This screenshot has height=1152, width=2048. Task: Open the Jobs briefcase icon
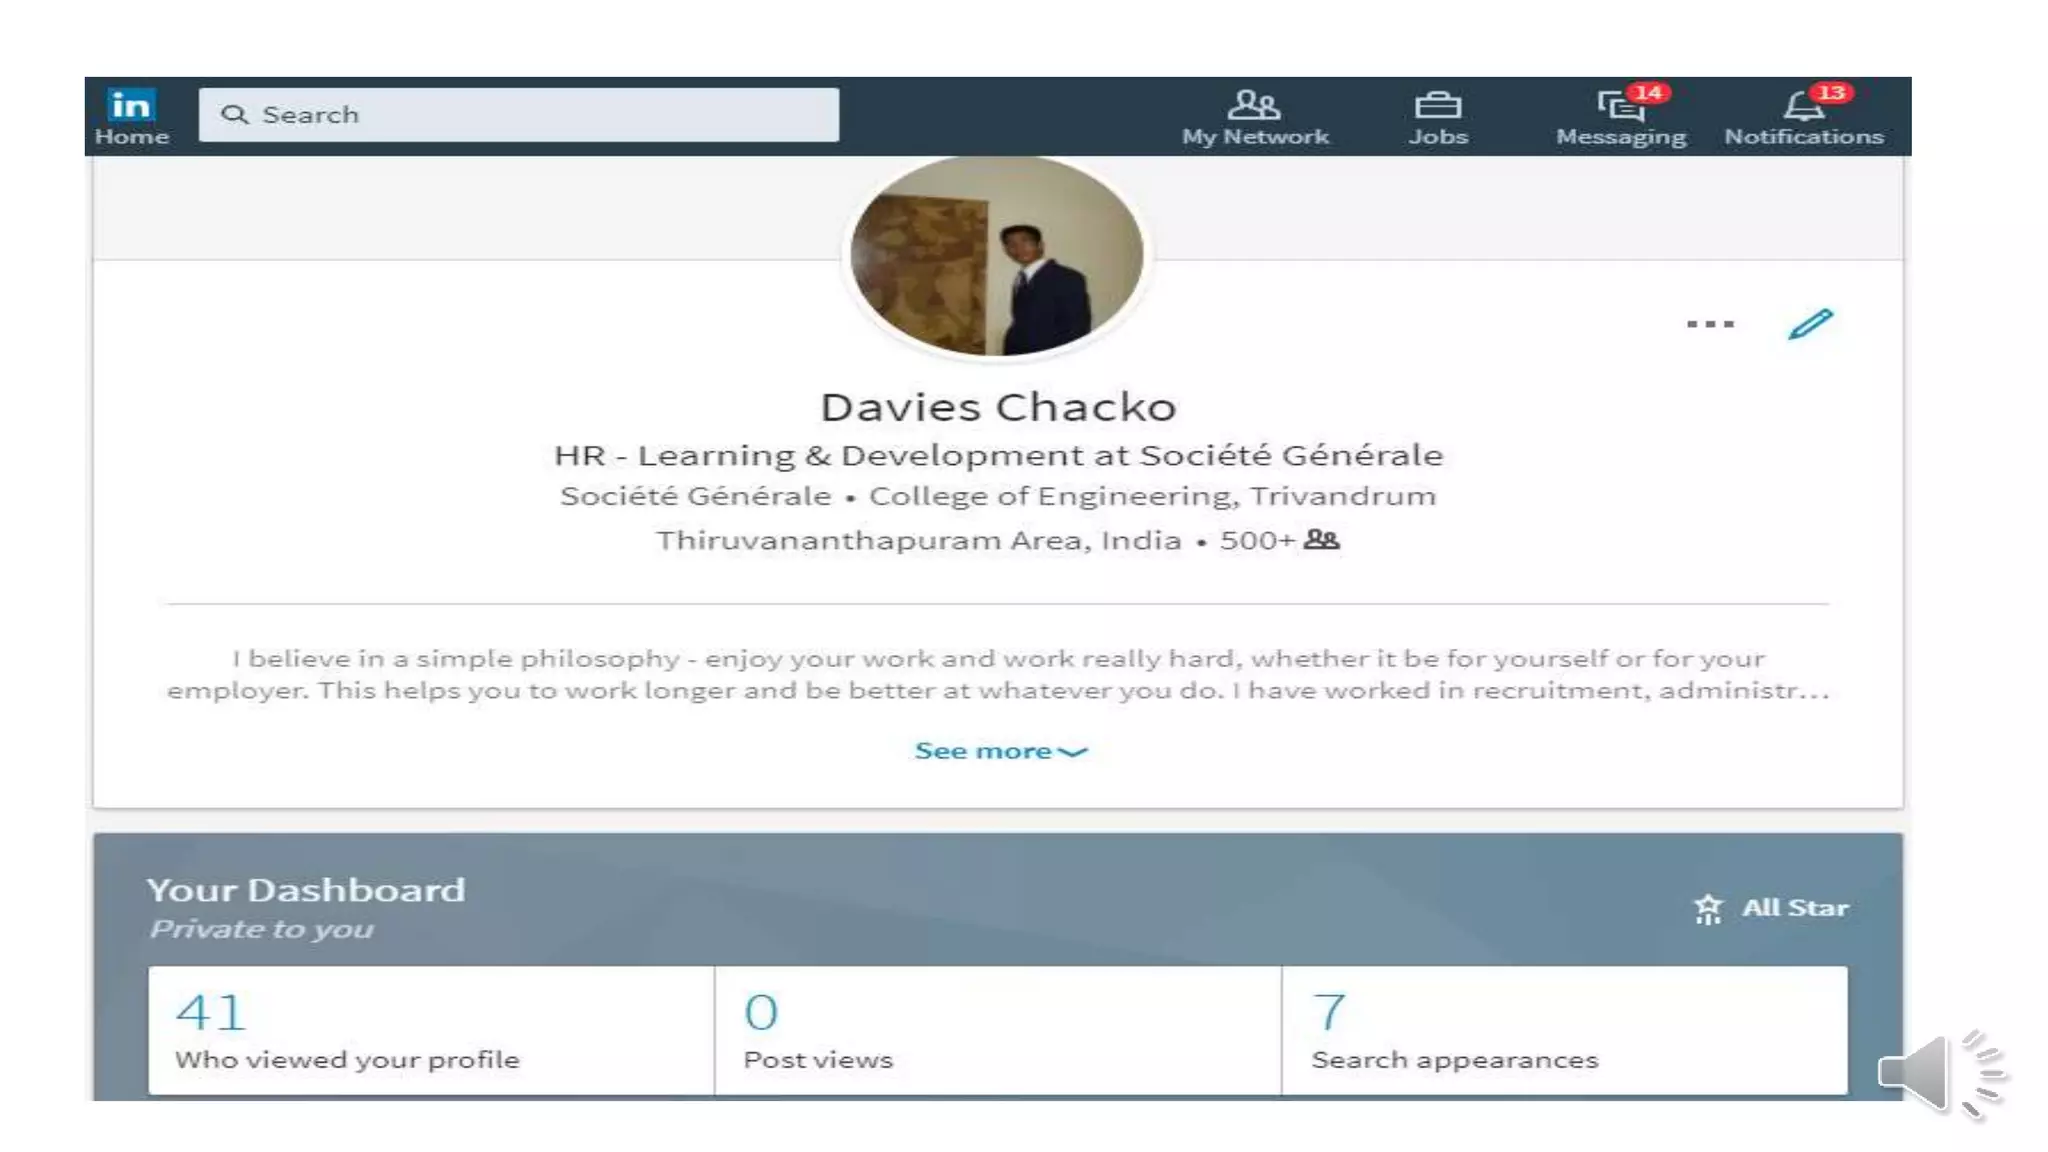(1437, 105)
